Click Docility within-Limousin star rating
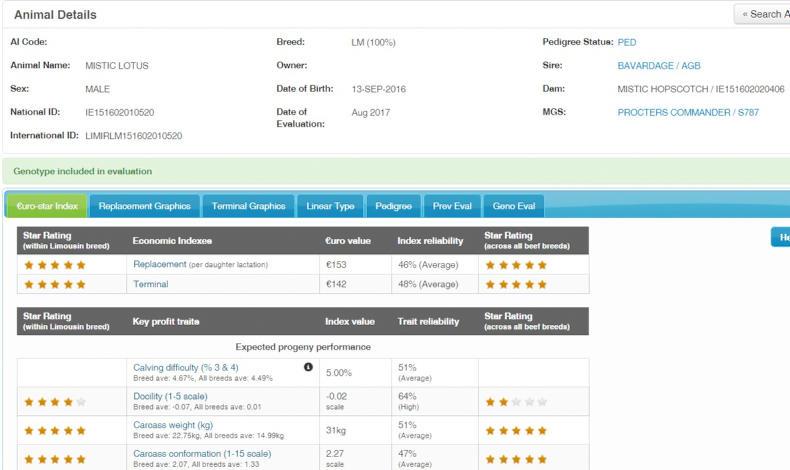This screenshot has width=790, height=470. click(55, 402)
